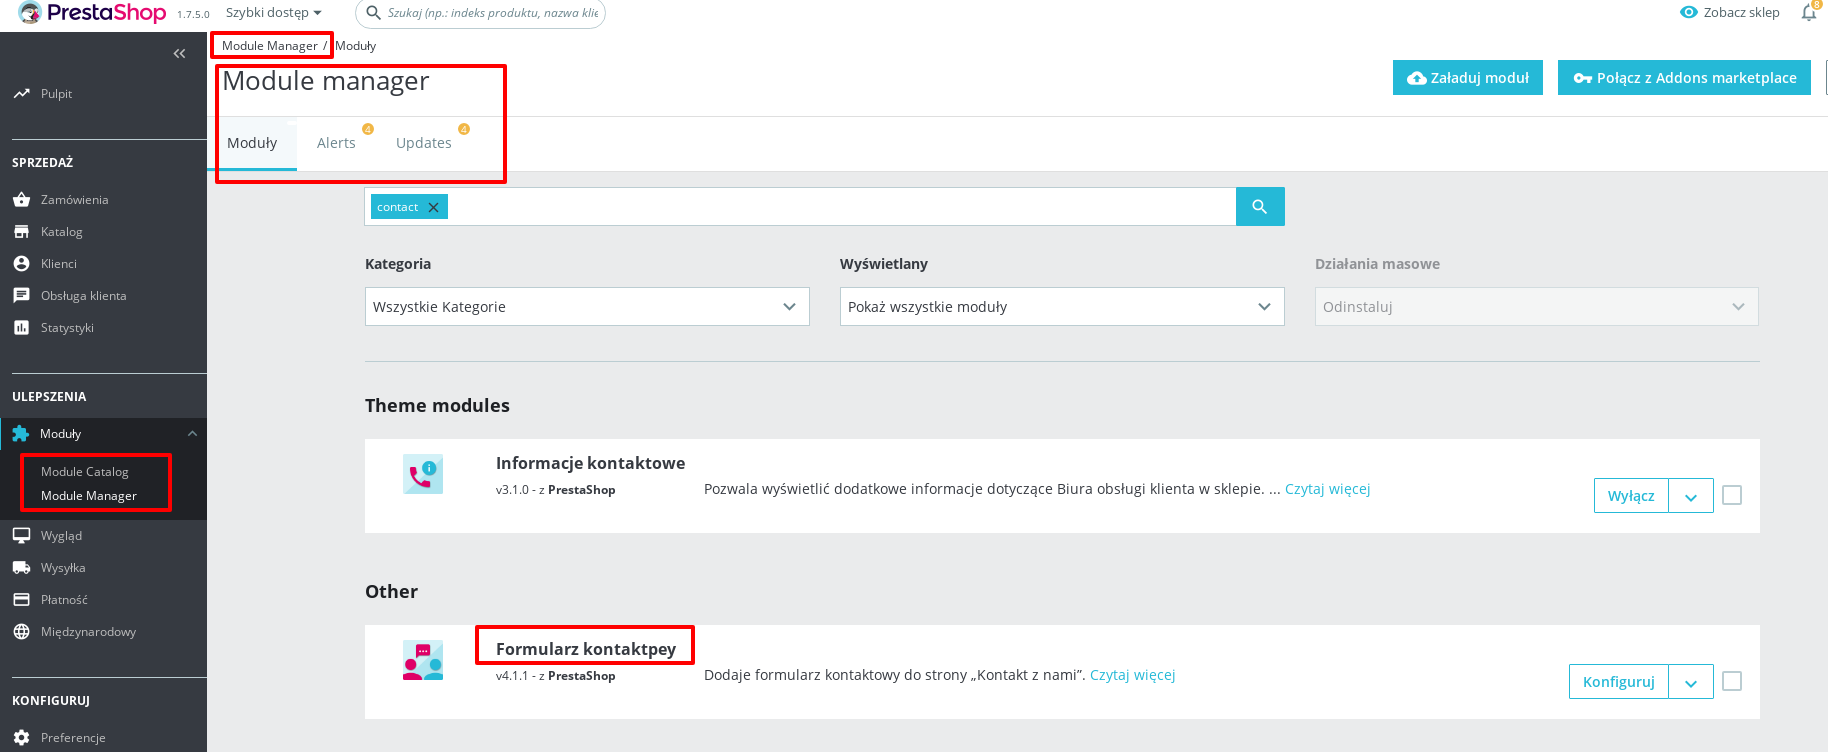This screenshot has height=752, width=1828.
Task: Open the Pokaż wszystkie moduły dropdown
Action: pos(1062,307)
